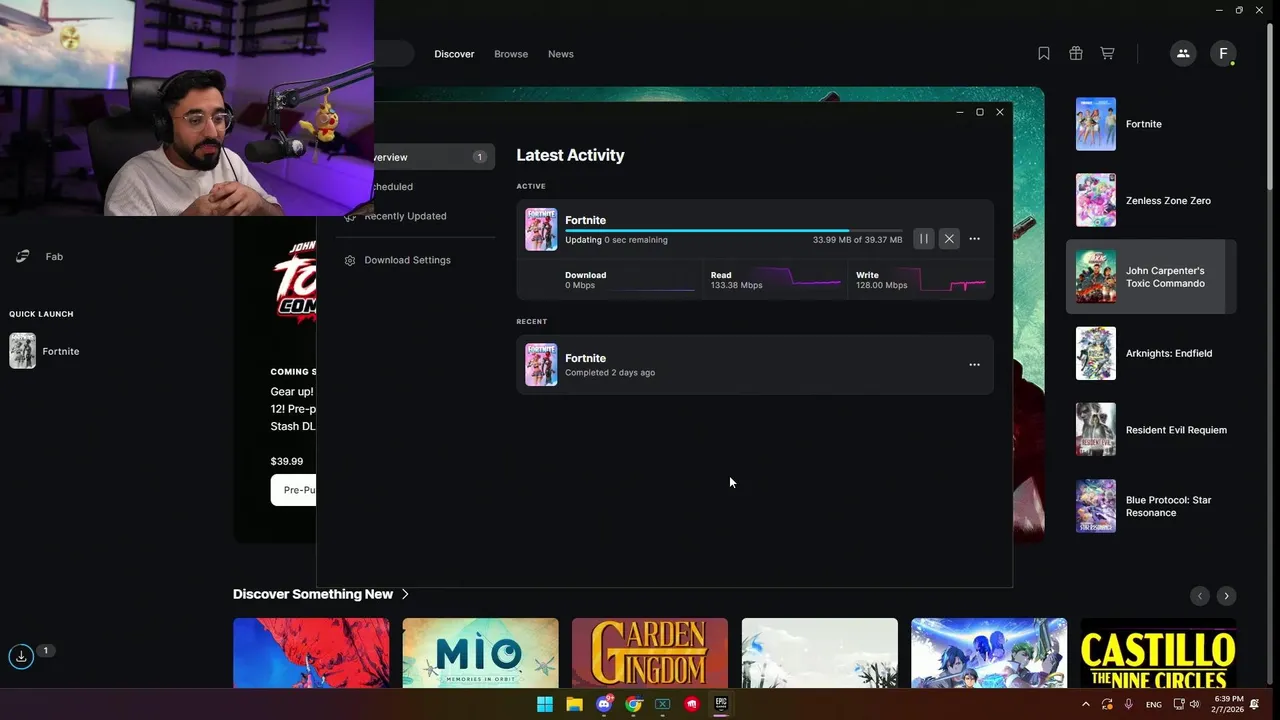Switch to the Browse tab
The width and height of the screenshot is (1280, 720).
point(511,54)
